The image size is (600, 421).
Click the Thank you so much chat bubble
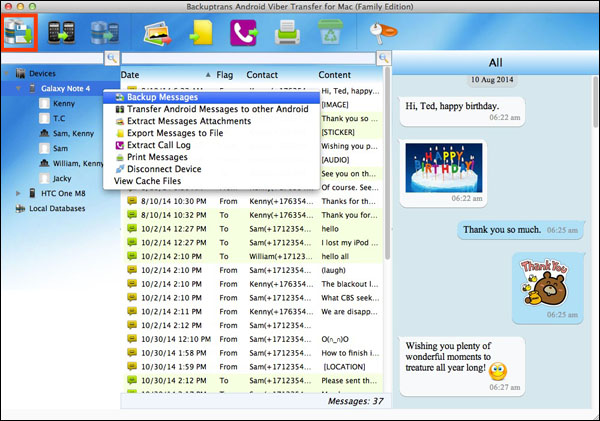(521, 230)
